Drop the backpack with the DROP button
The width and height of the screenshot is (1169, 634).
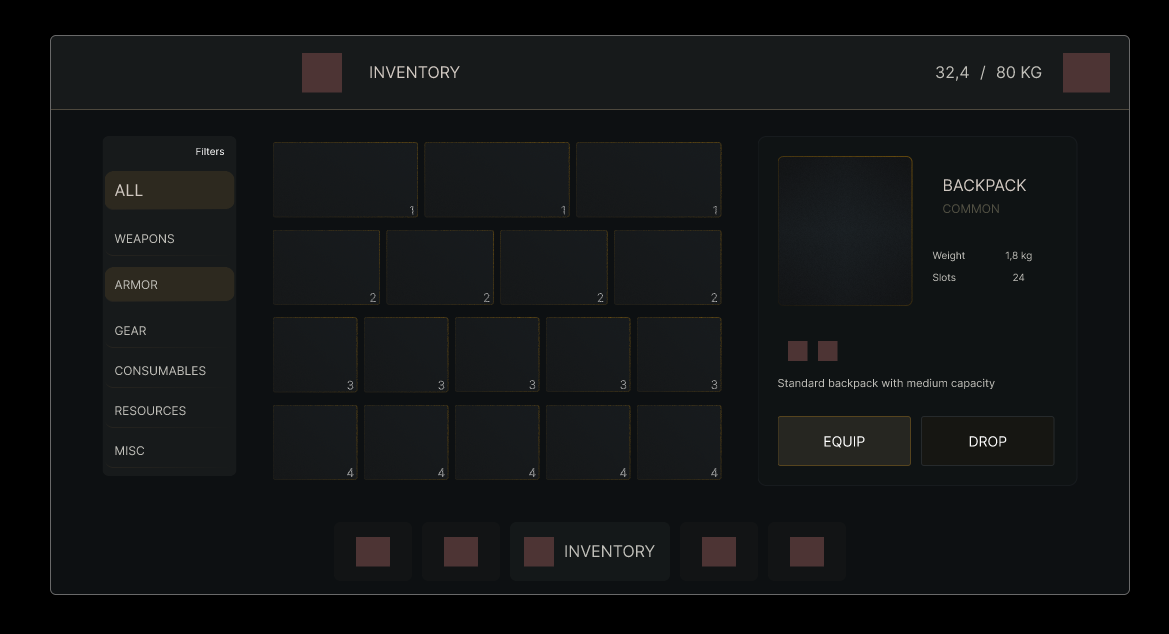coord(987,441)
